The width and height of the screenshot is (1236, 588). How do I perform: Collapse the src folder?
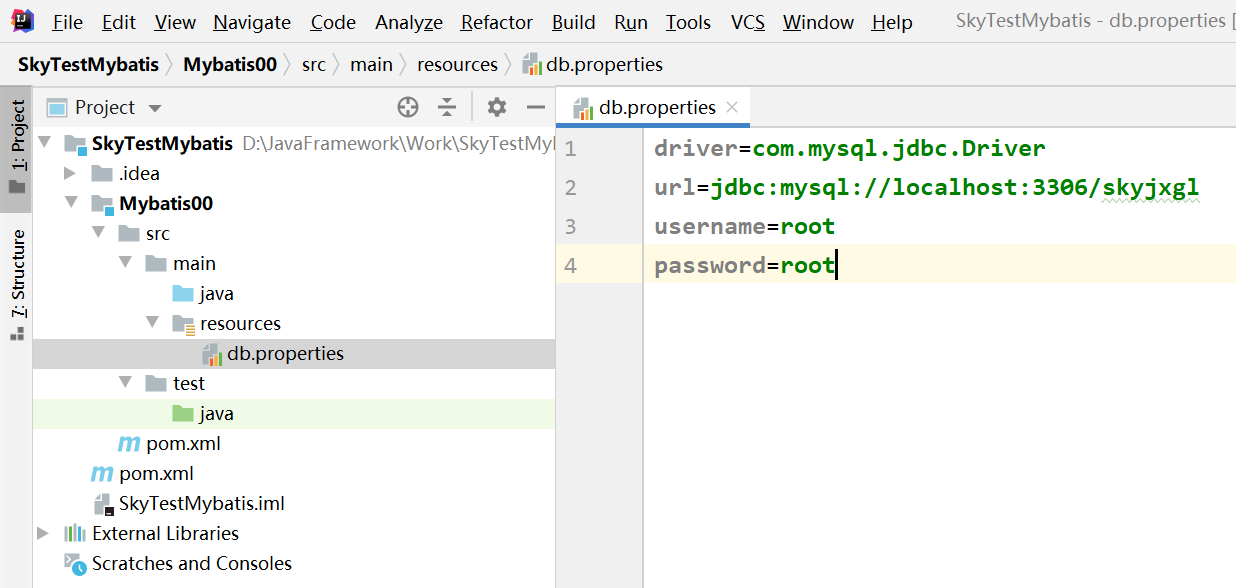click(98, 233)
